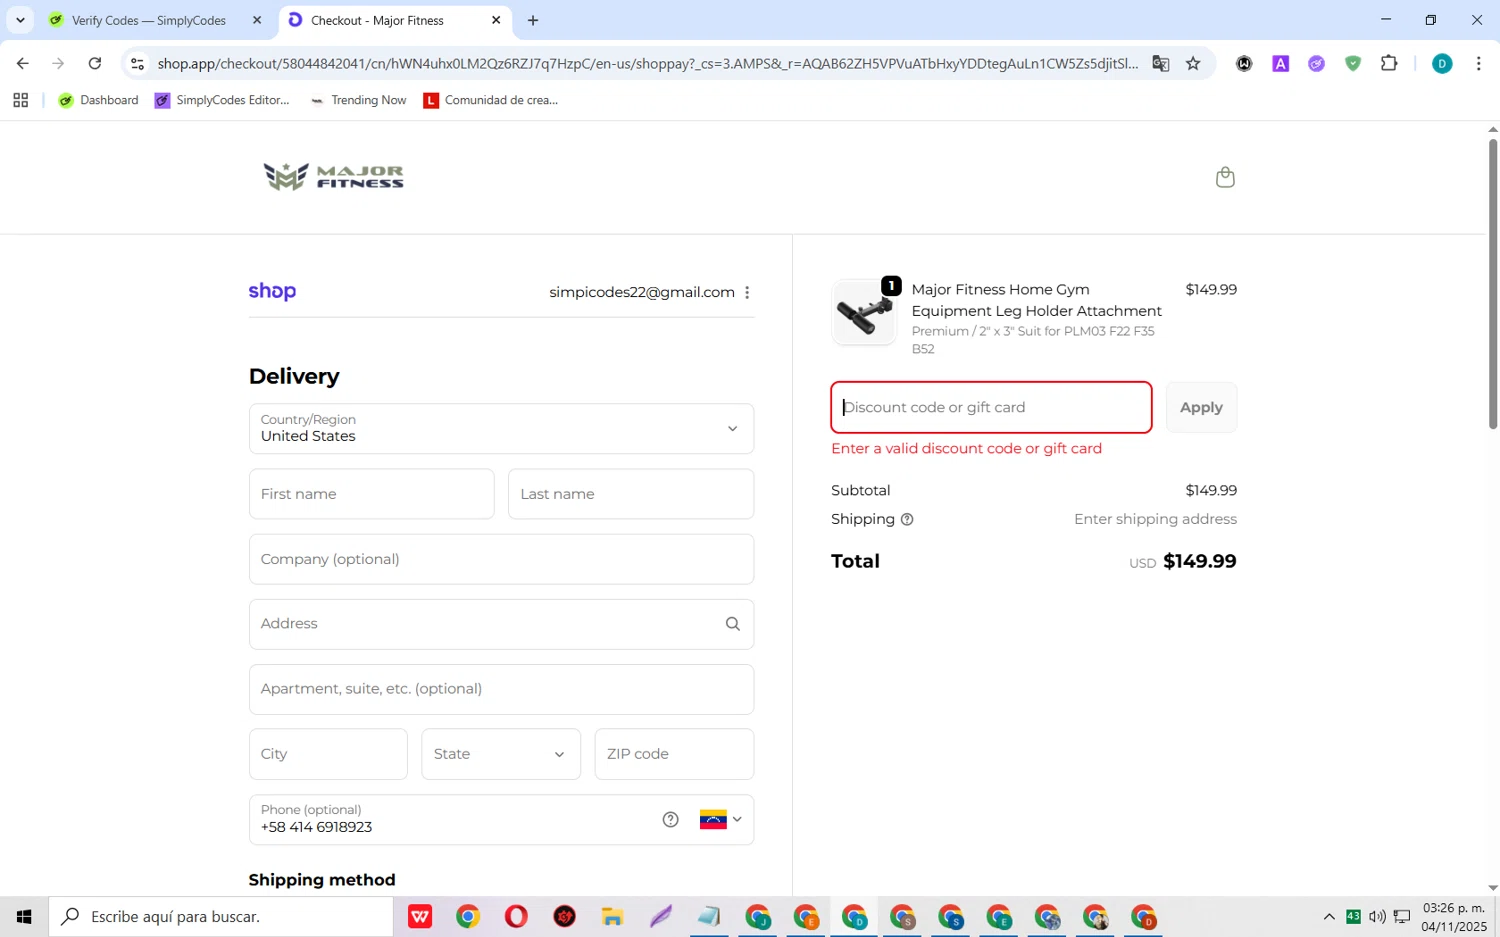Open the purple A extension
This screenshot has height=937, width=1500.
(1280, 63)
